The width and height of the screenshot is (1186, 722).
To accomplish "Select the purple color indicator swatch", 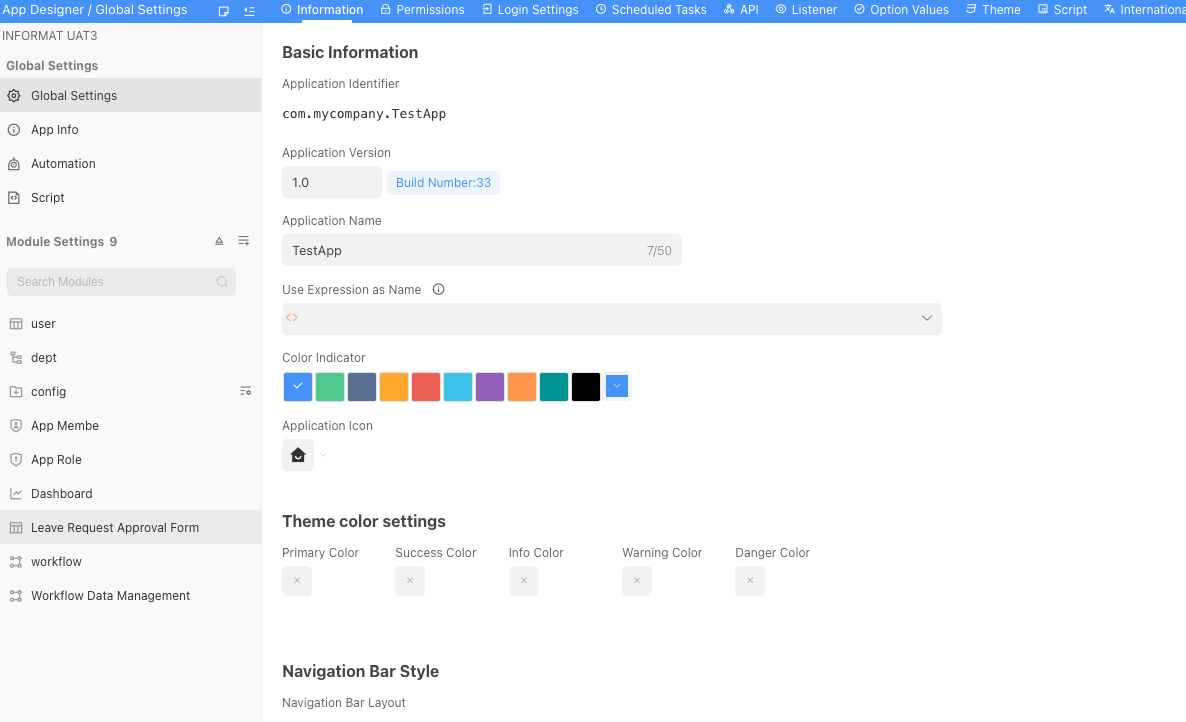I will click(490, 387).
